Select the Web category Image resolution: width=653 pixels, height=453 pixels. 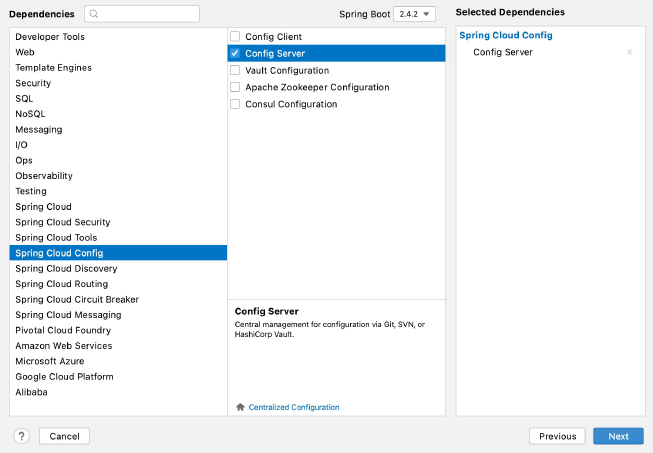pos(118,52)
